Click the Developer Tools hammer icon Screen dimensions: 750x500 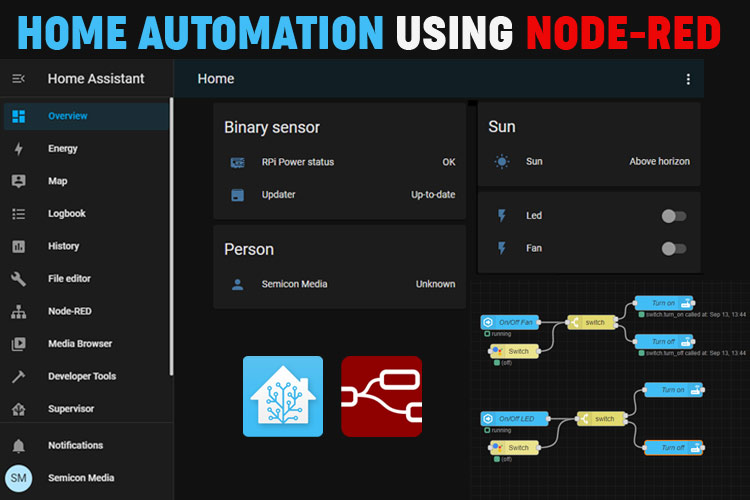tap(19, 377)
